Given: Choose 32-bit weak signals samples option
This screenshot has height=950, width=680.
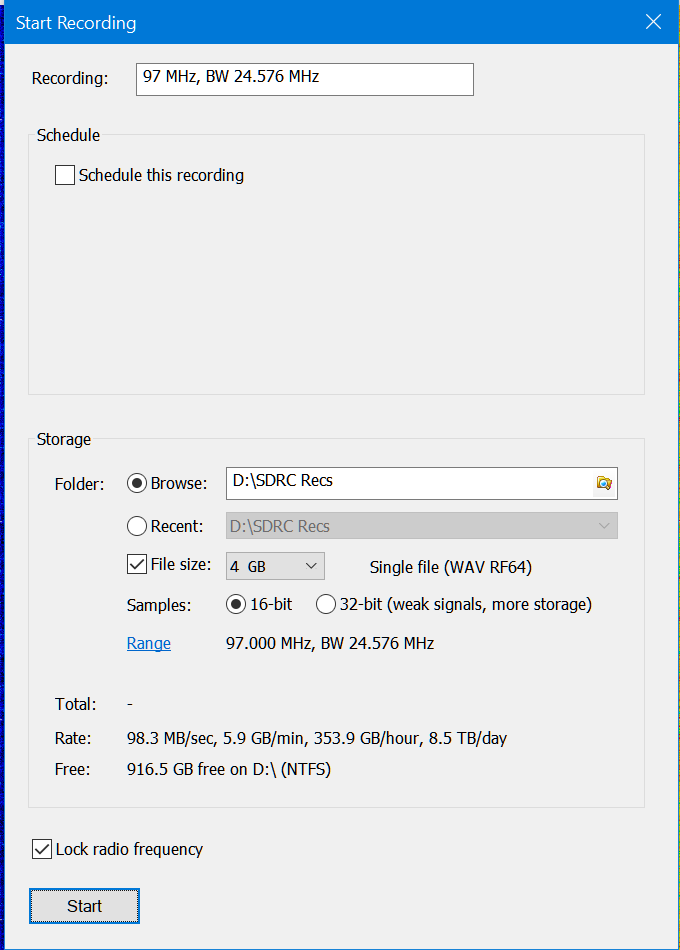Looking at the screenshot, I should 326,604.
